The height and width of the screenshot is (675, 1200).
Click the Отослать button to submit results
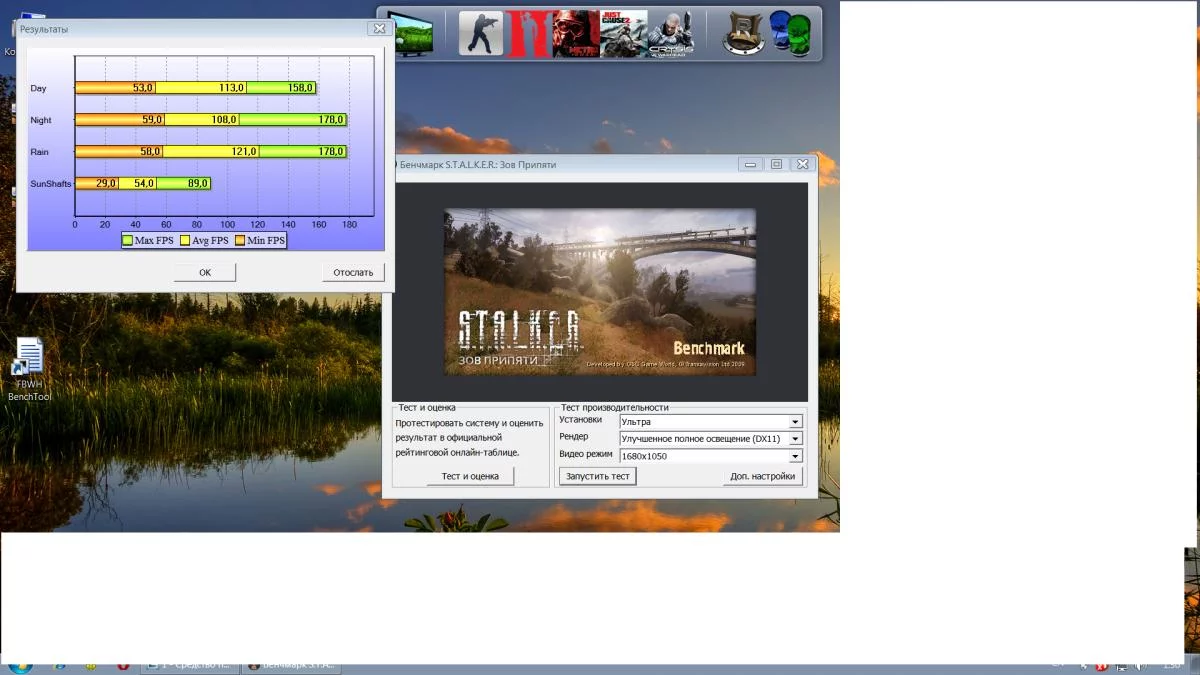point(353,272)
